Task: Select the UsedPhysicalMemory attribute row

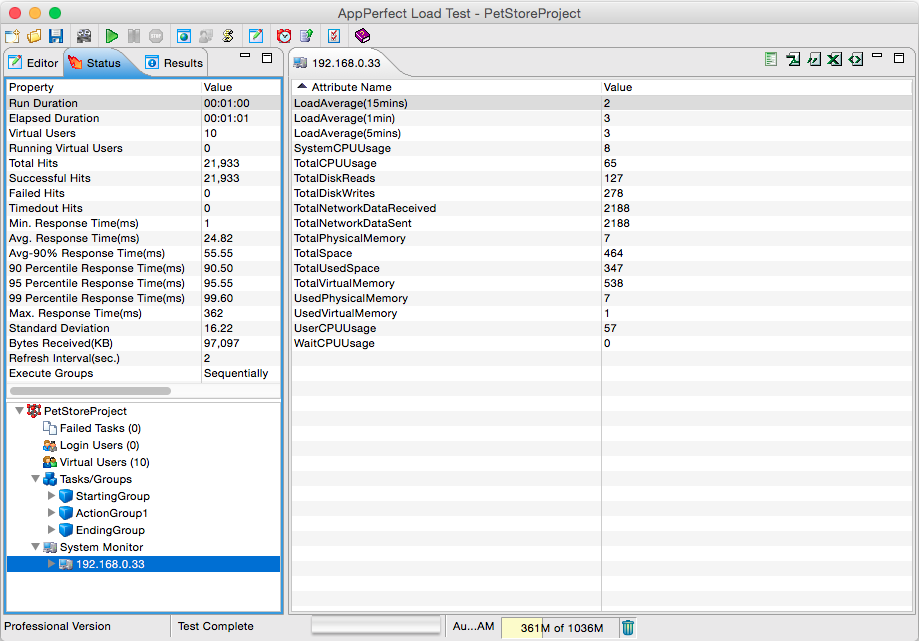Action: point(602,298)
